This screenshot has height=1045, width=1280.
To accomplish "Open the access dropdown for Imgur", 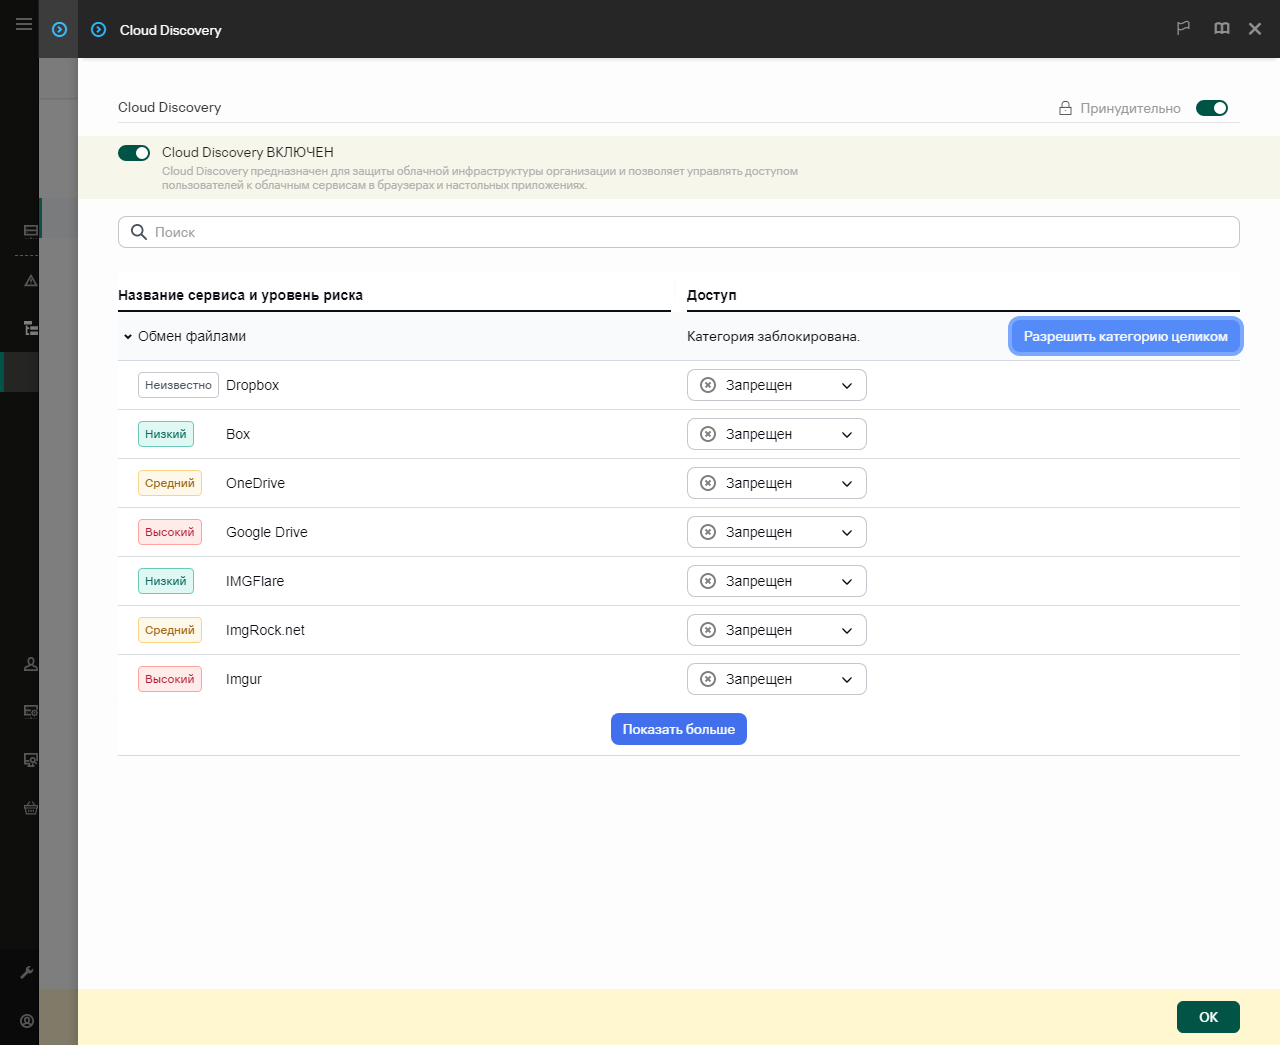I will click(777, 679).
